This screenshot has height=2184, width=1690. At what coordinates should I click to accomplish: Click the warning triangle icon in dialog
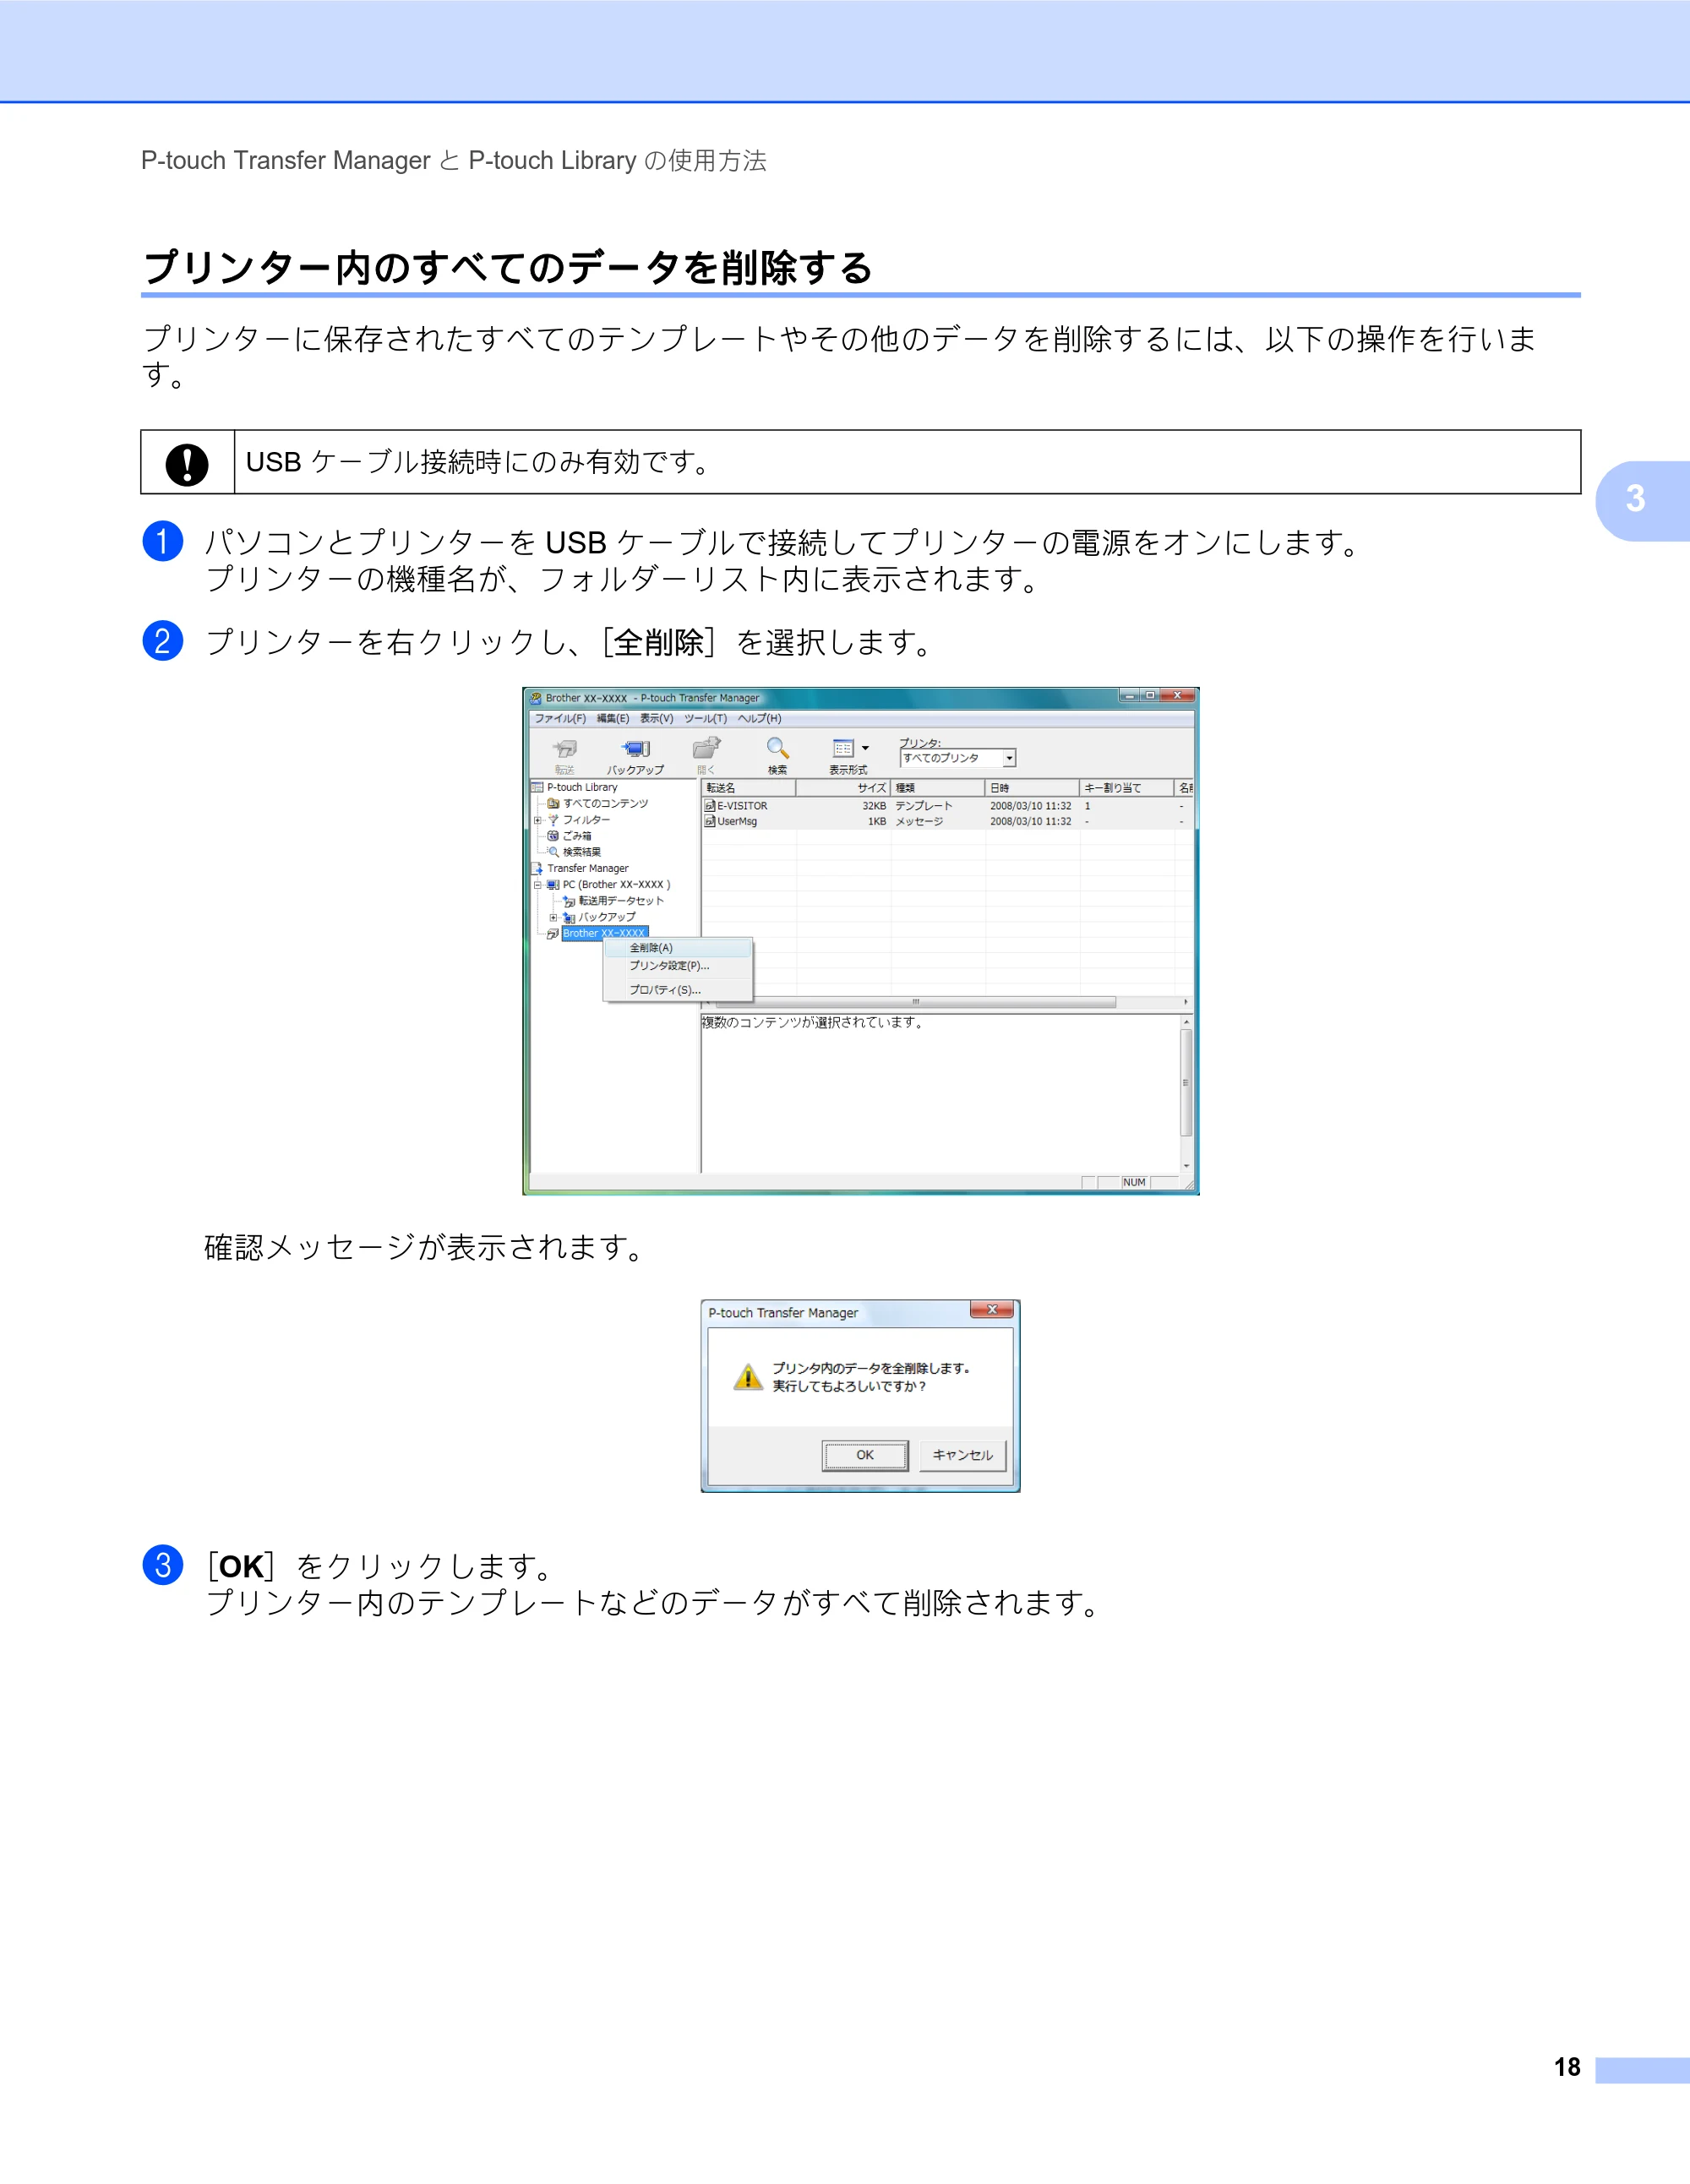pyautogui.click(x=748, y=1377)
